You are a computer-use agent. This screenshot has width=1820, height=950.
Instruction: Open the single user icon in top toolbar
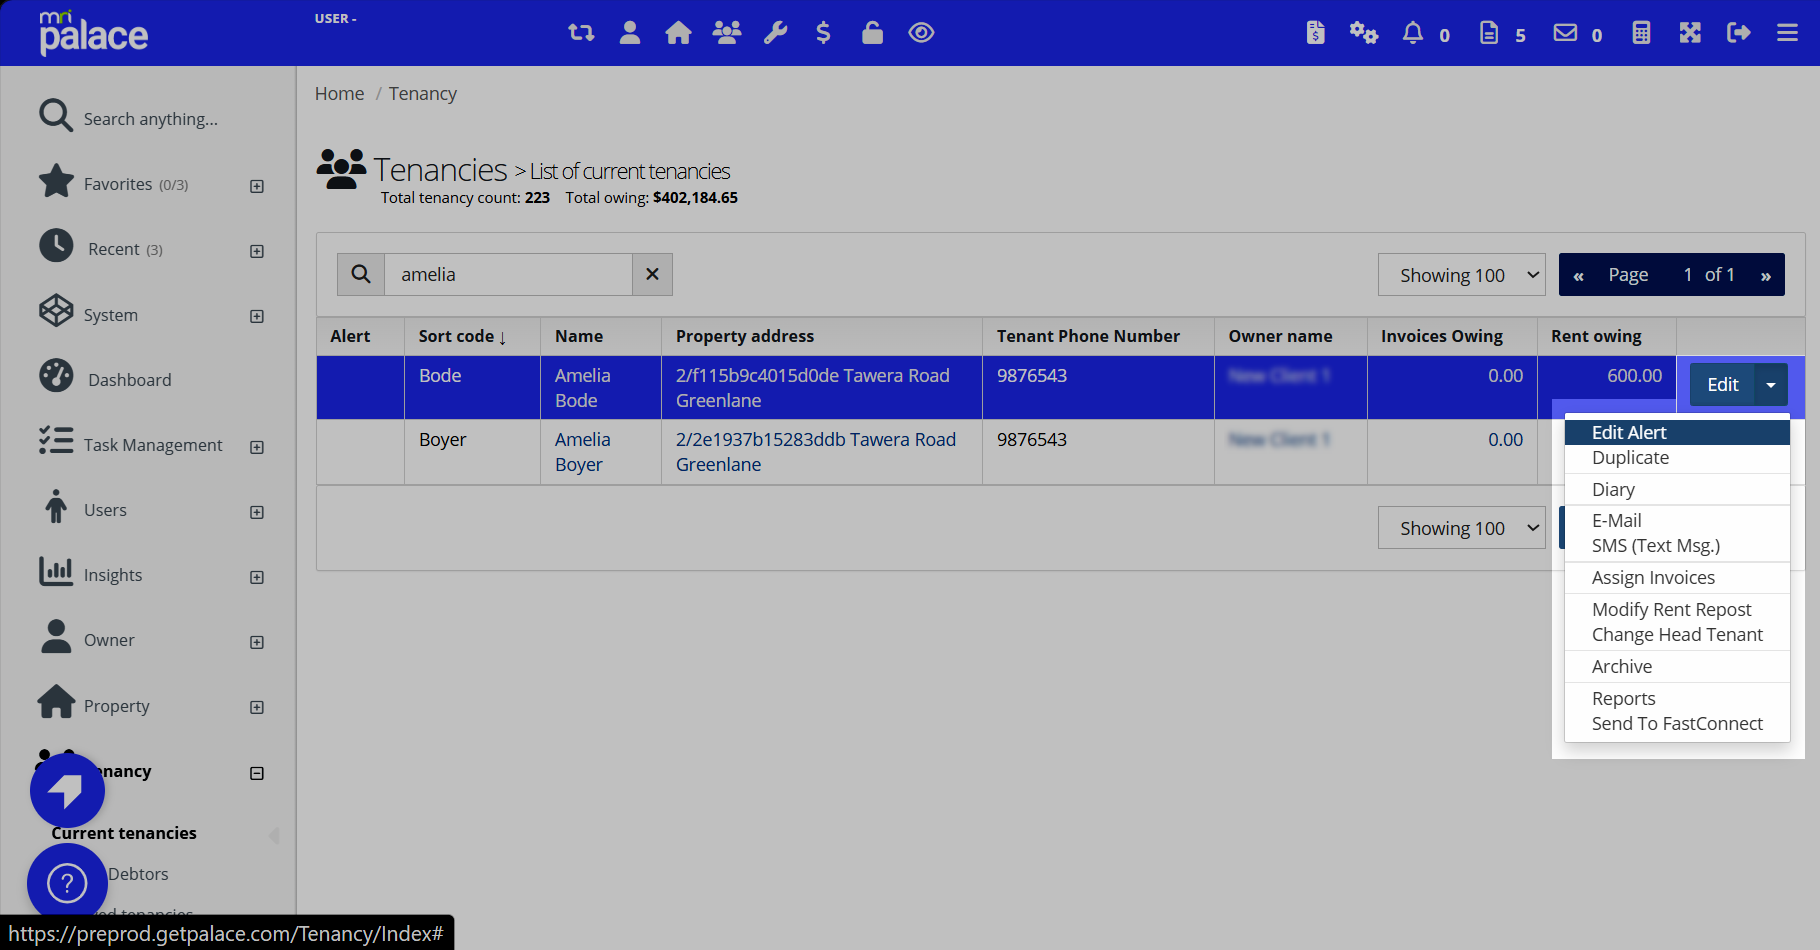point(630,33)
